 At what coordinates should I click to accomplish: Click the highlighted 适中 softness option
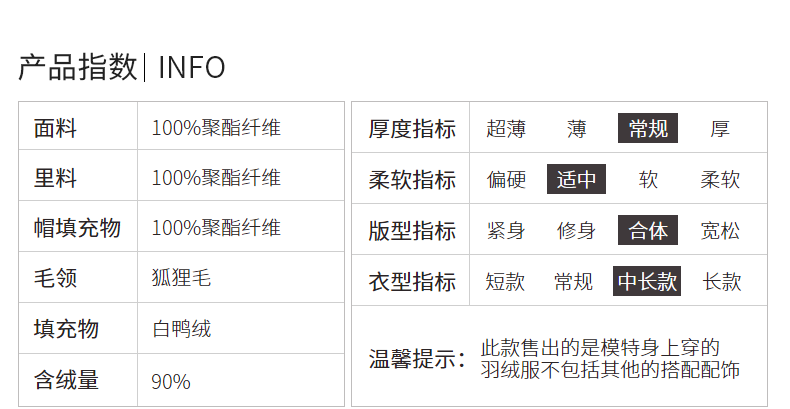(577, 180)
